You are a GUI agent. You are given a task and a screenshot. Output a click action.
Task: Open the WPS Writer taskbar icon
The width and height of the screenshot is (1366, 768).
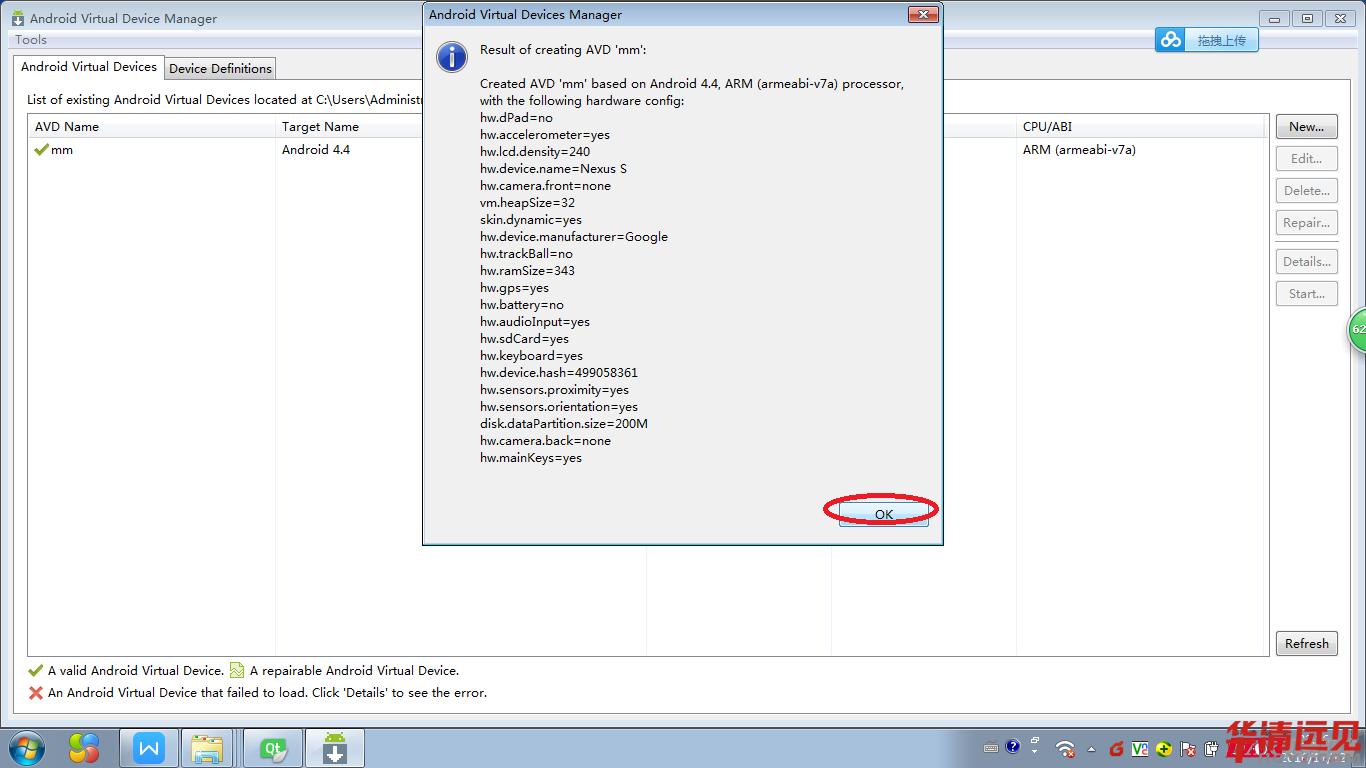click(x=149, y=748)
